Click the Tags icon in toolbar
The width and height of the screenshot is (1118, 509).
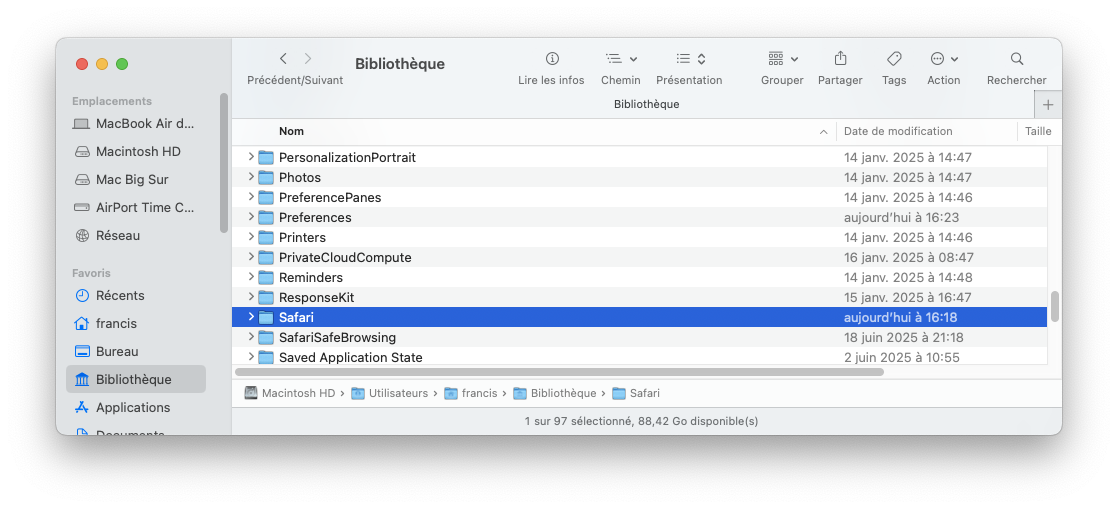click(894, 59)
